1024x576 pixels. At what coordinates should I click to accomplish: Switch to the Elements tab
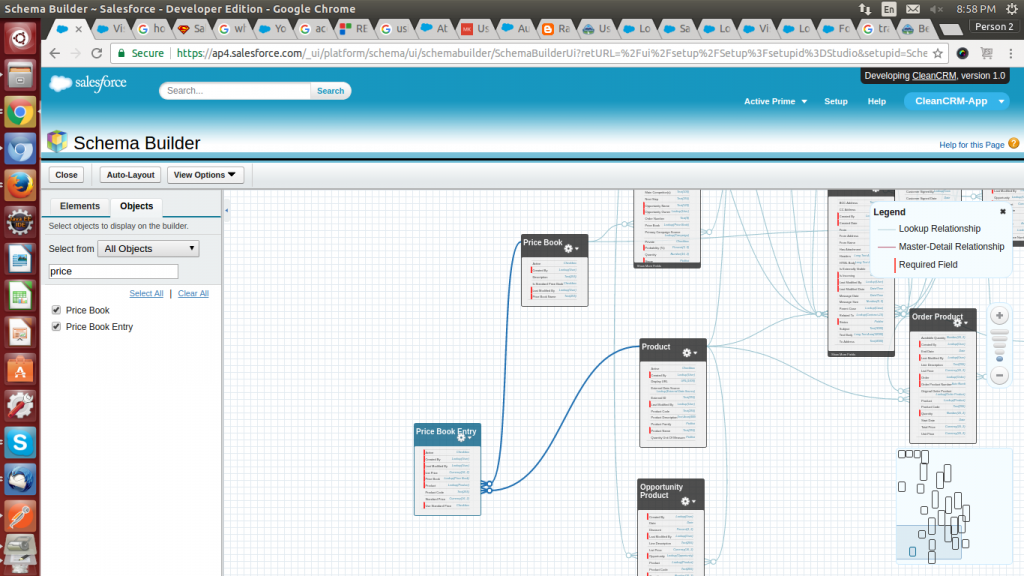click(80, 206)
